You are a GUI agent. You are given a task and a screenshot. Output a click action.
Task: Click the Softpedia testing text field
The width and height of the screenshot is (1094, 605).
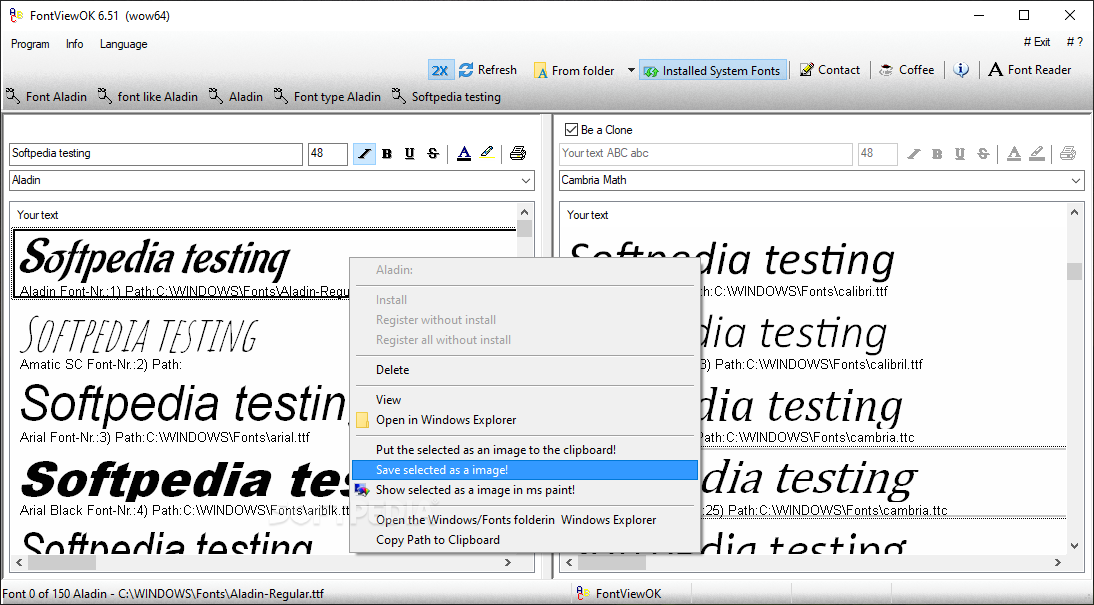coord(156,154)
